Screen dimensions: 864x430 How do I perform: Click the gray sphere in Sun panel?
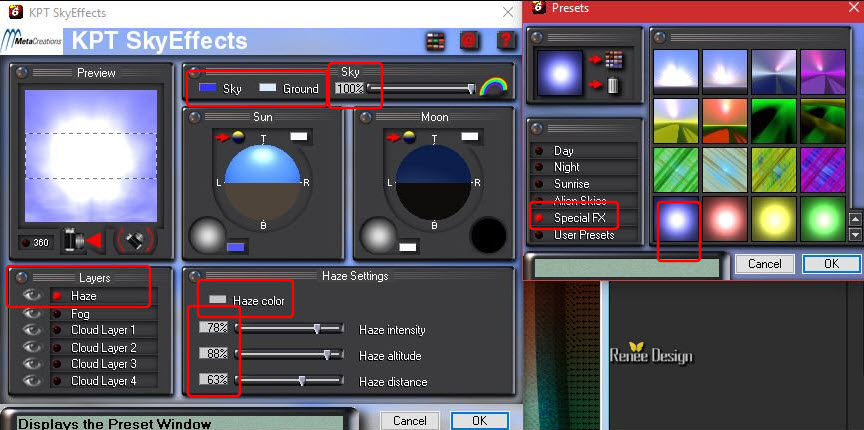(x=207, y=236)
